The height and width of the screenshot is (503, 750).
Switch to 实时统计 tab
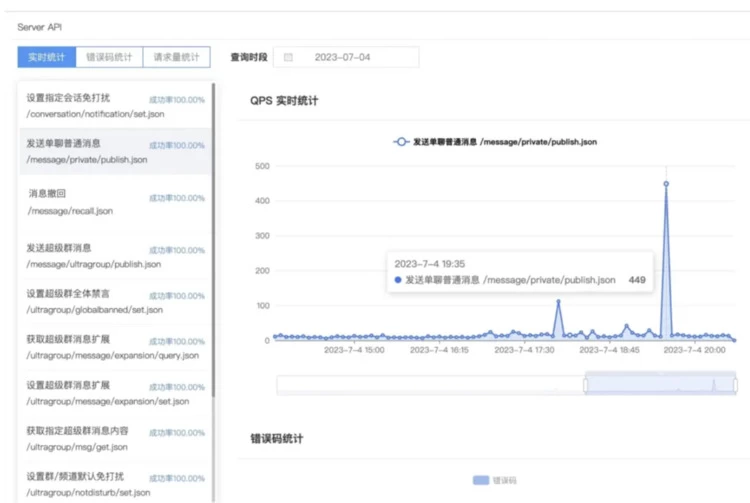pos(46,57)
